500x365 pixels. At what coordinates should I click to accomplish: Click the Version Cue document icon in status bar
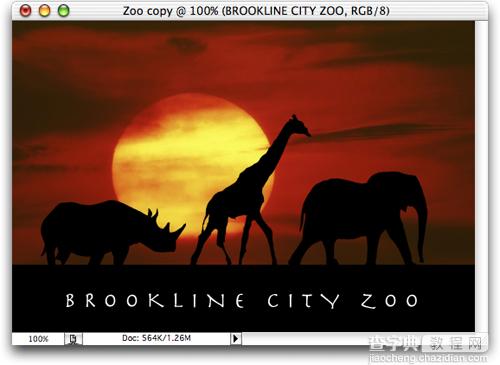(x=73, y=339)
